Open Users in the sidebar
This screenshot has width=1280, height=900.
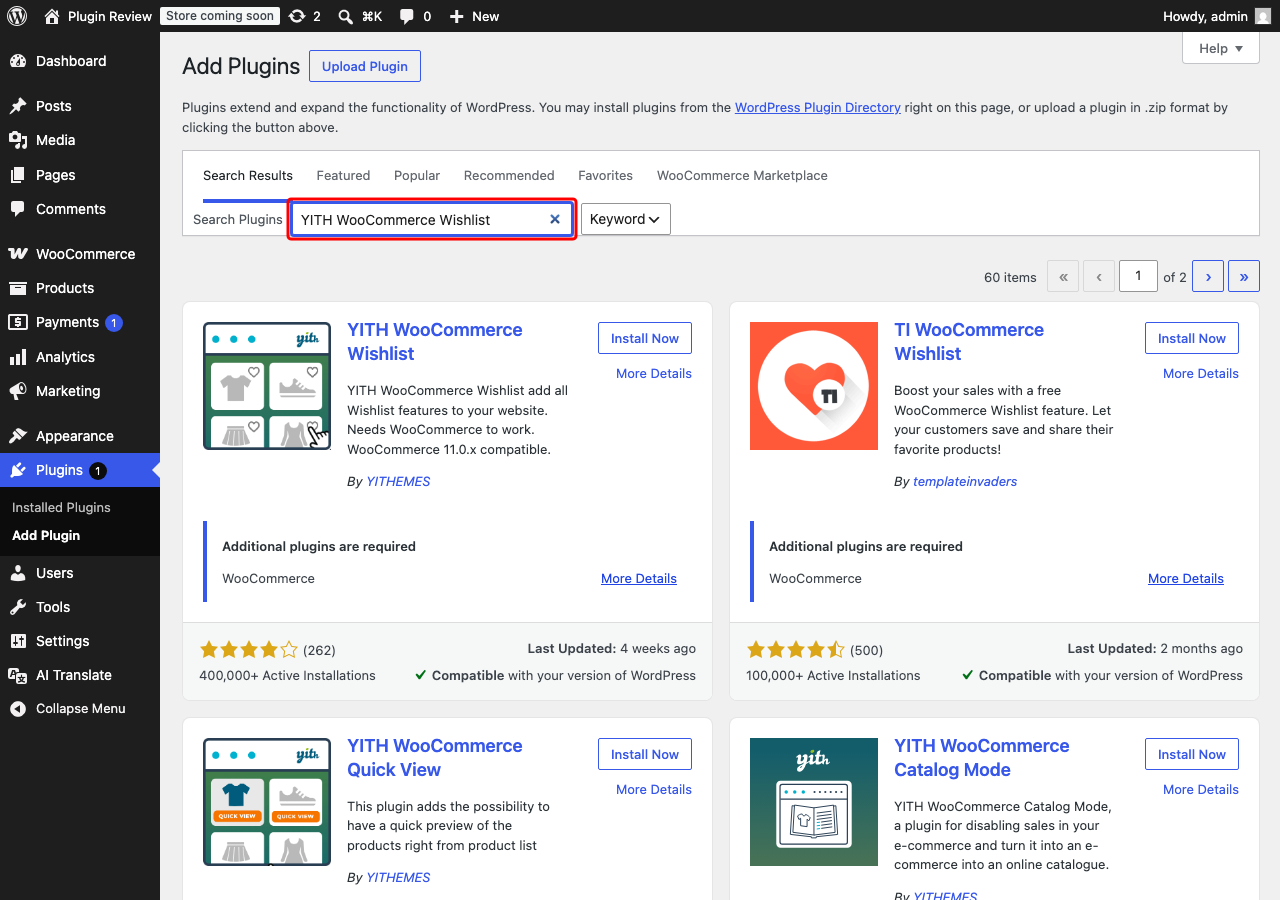pos(80,573)
